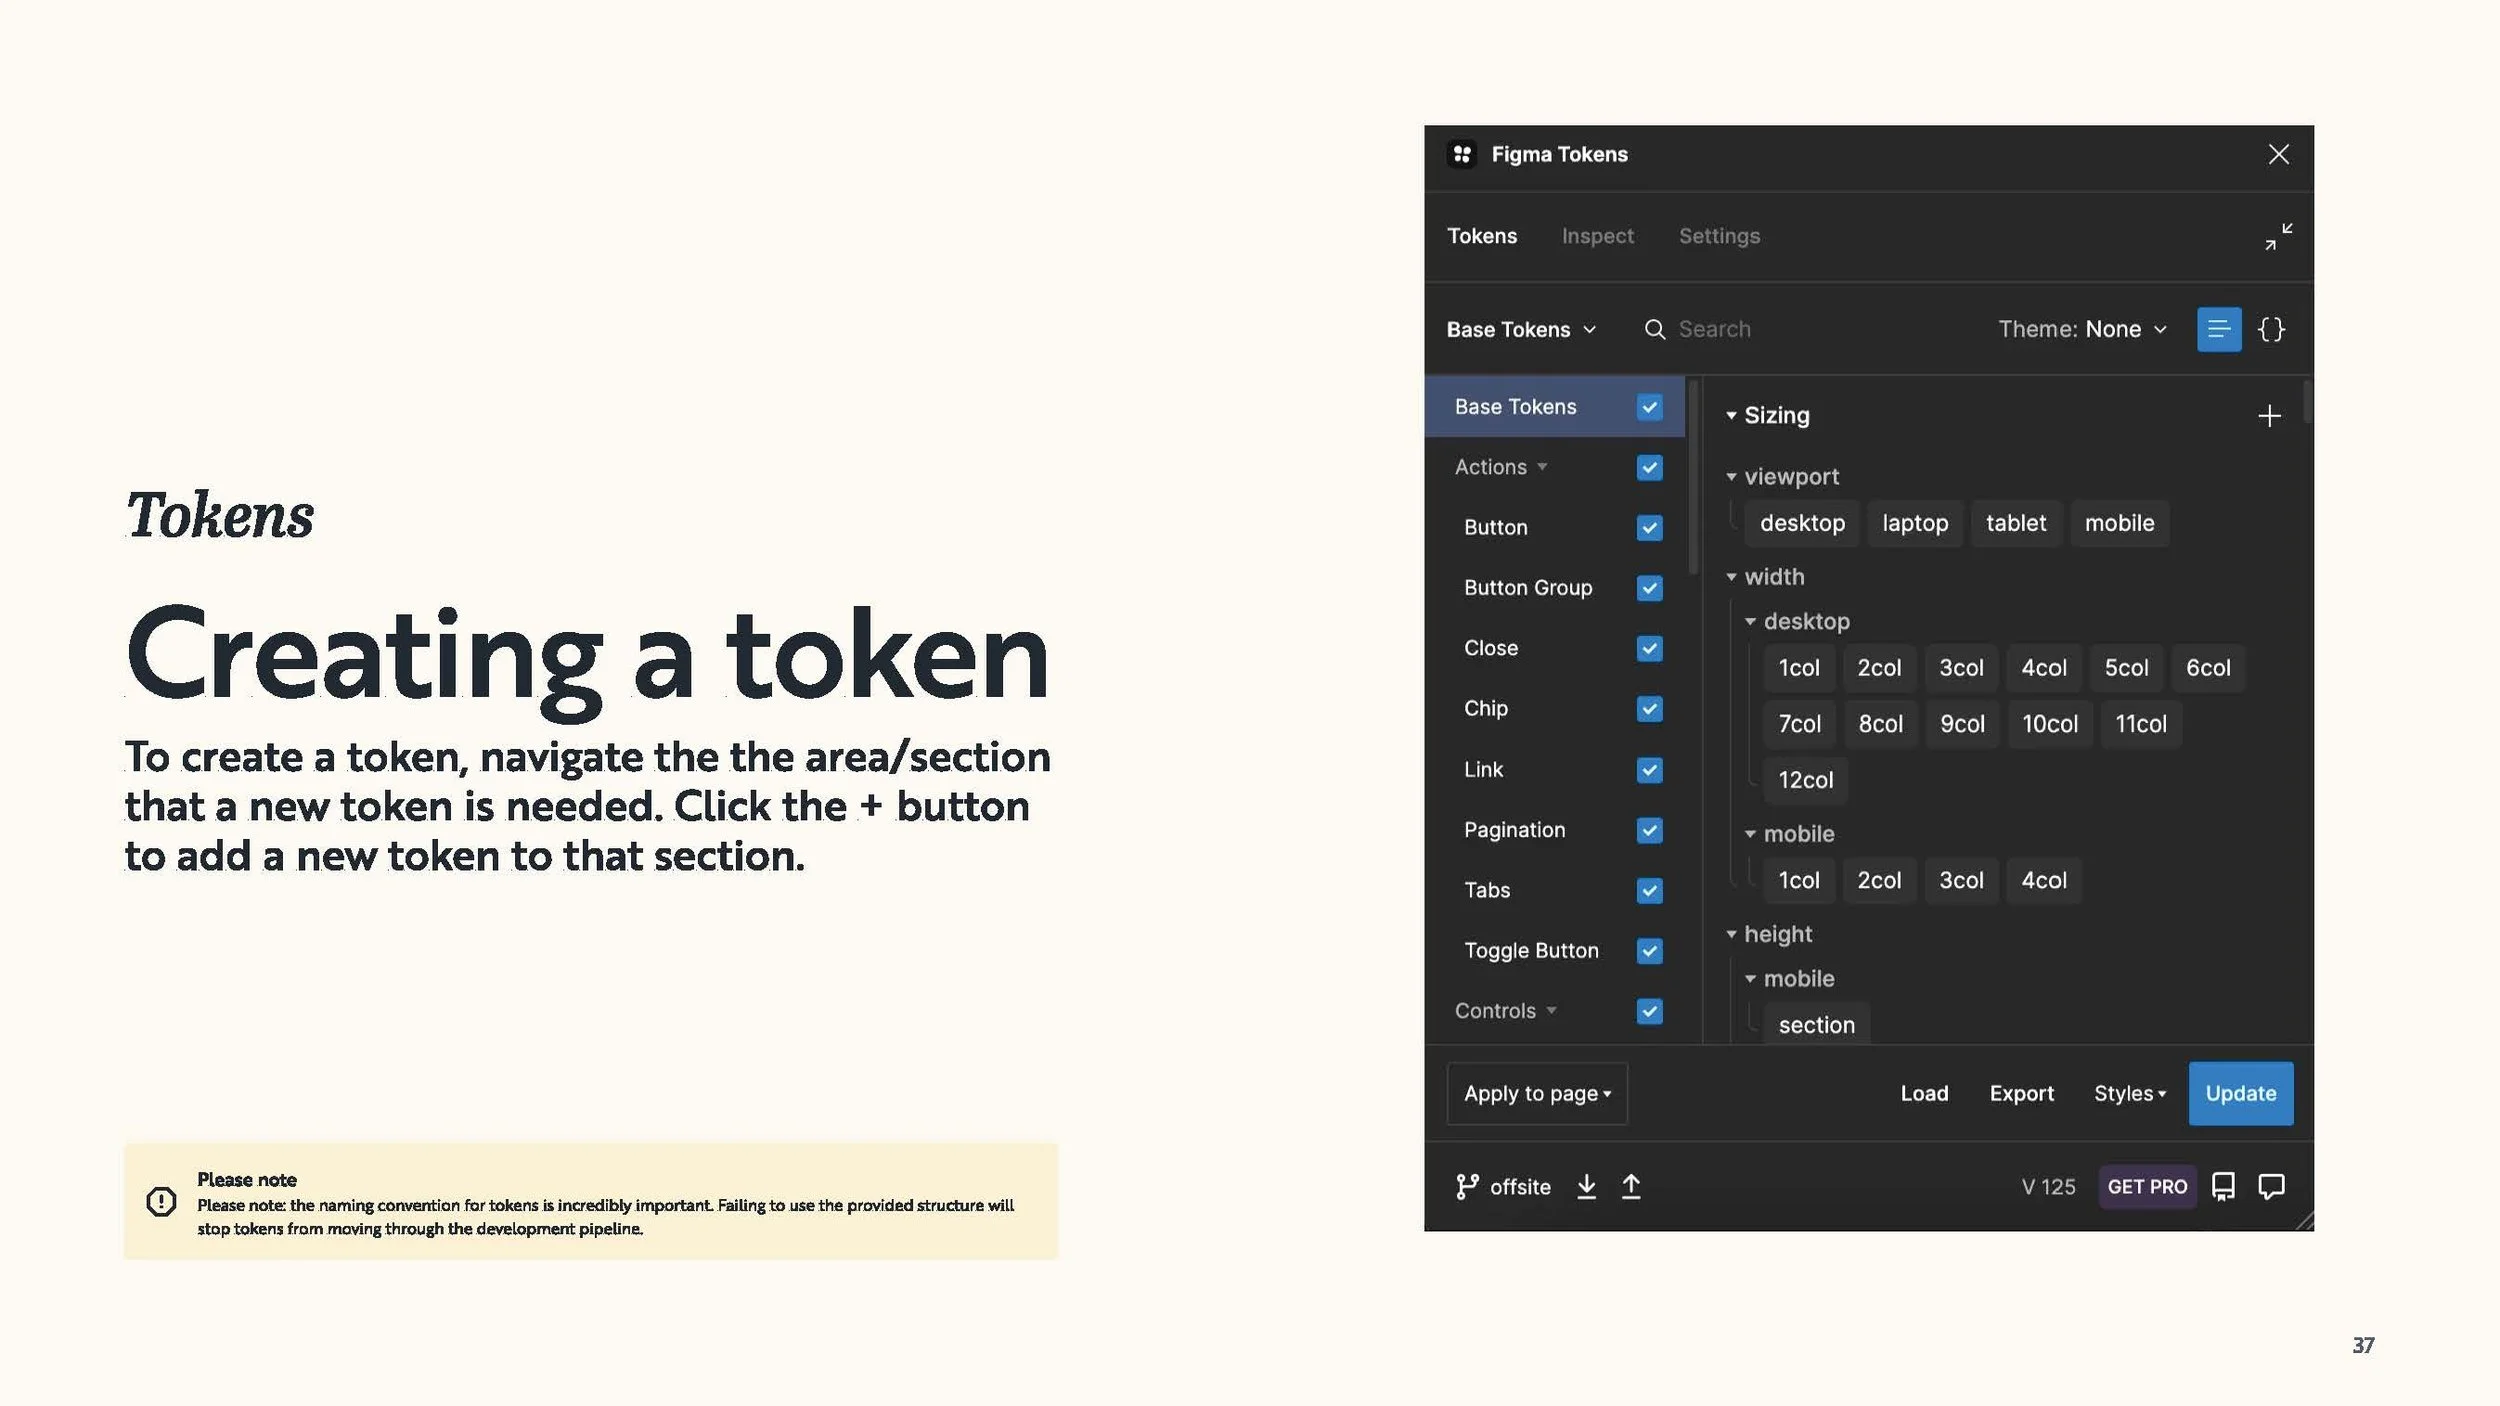Collapse the width group
The height and width of the screenshot is (1406, 2500).
coord(1731,577)
